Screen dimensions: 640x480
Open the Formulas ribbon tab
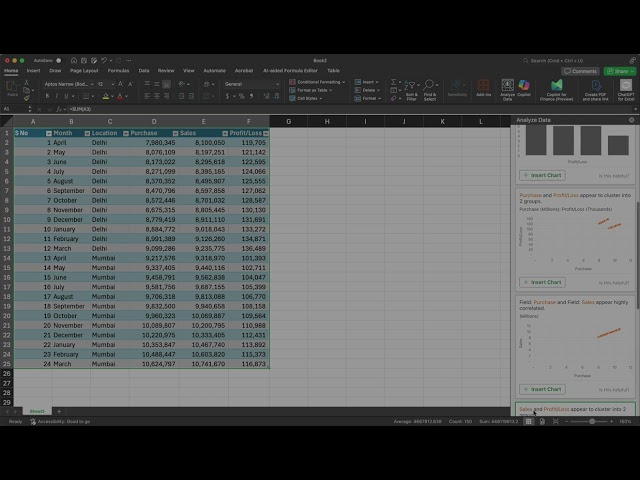pos(118,71)
